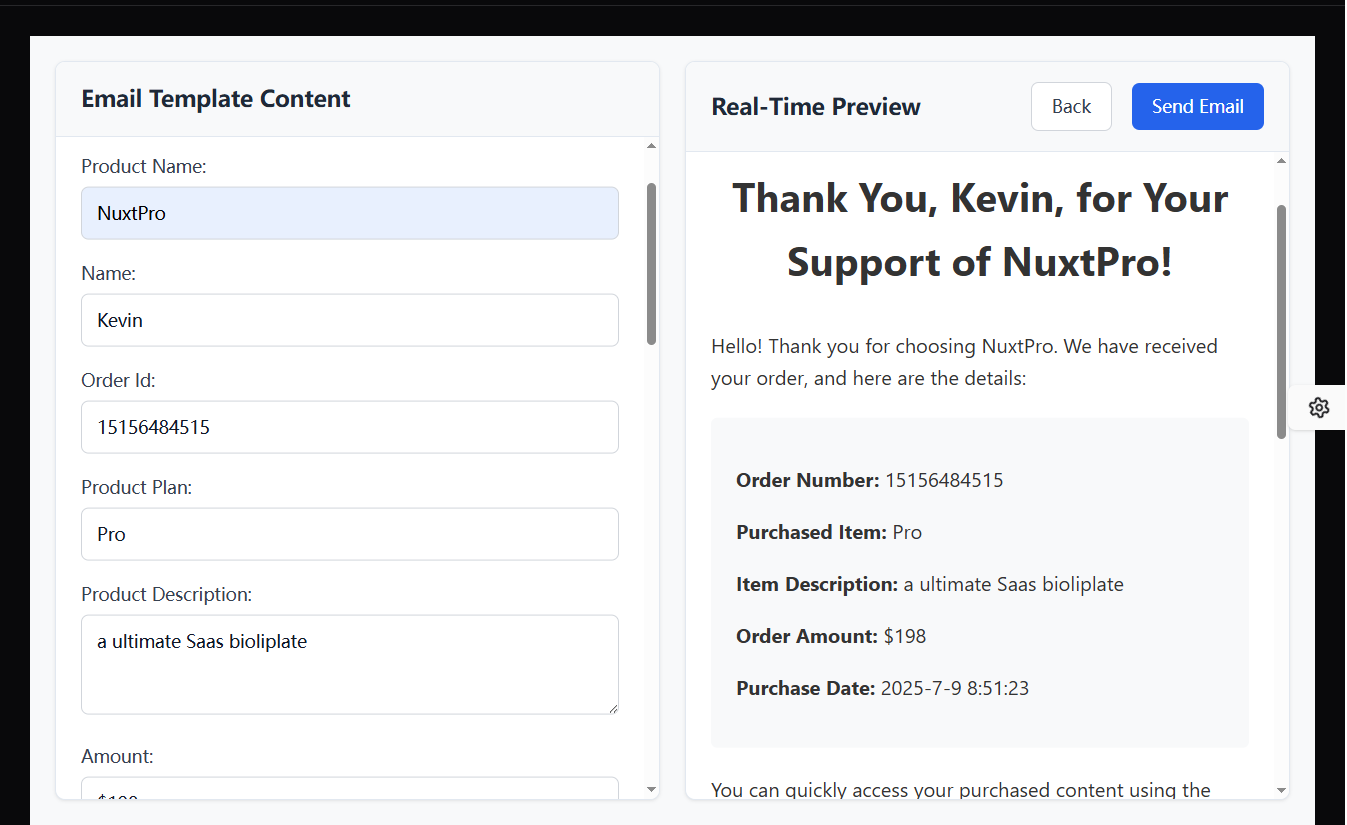
Task: Click the preview panel scrollbar thumb
Action: click(1282, 321)
